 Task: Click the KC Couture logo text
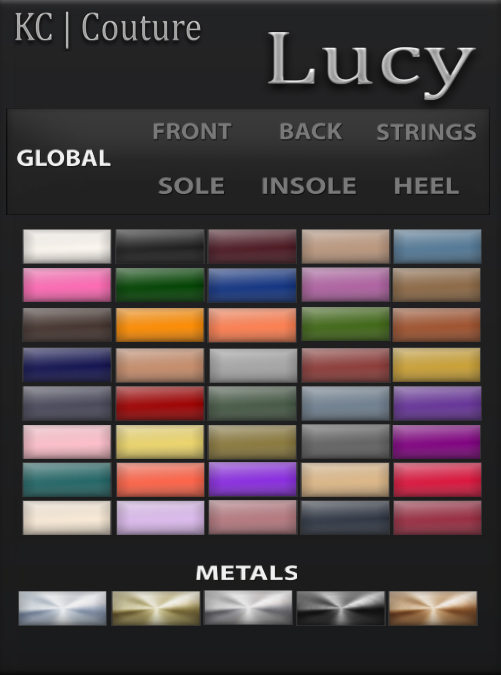click(108, 28)
